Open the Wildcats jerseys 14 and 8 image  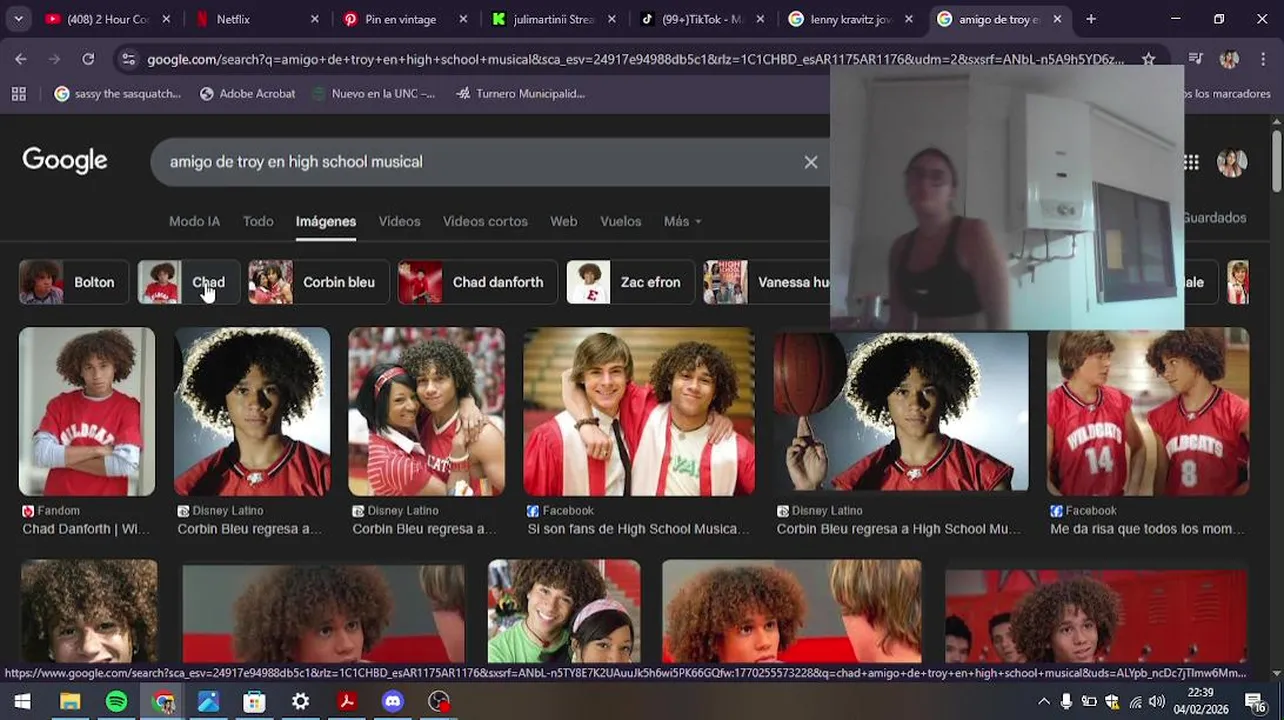1148,411
